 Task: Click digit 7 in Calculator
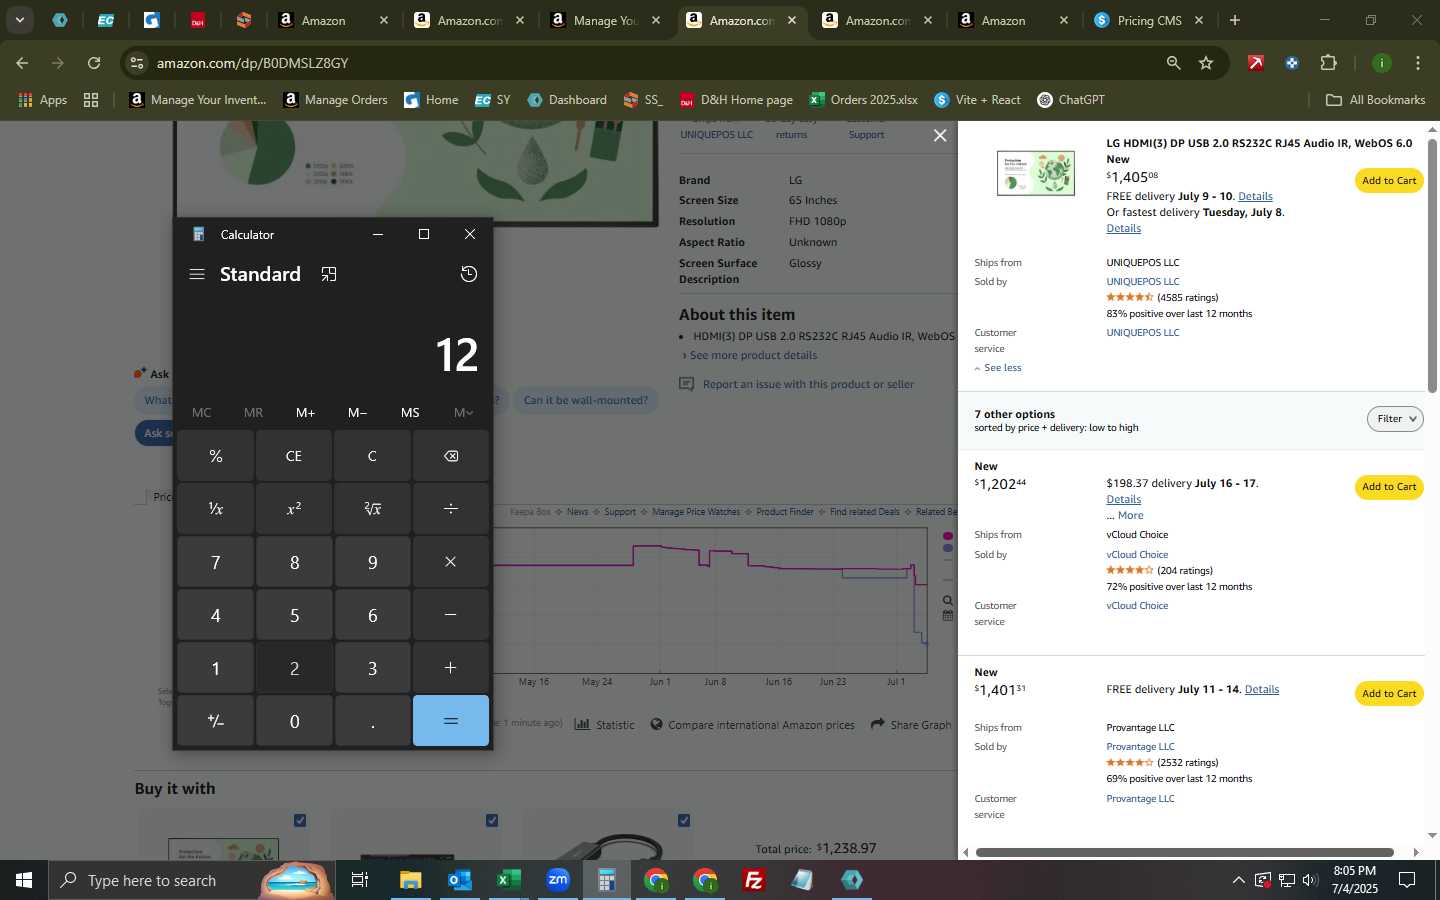[215, 562]
